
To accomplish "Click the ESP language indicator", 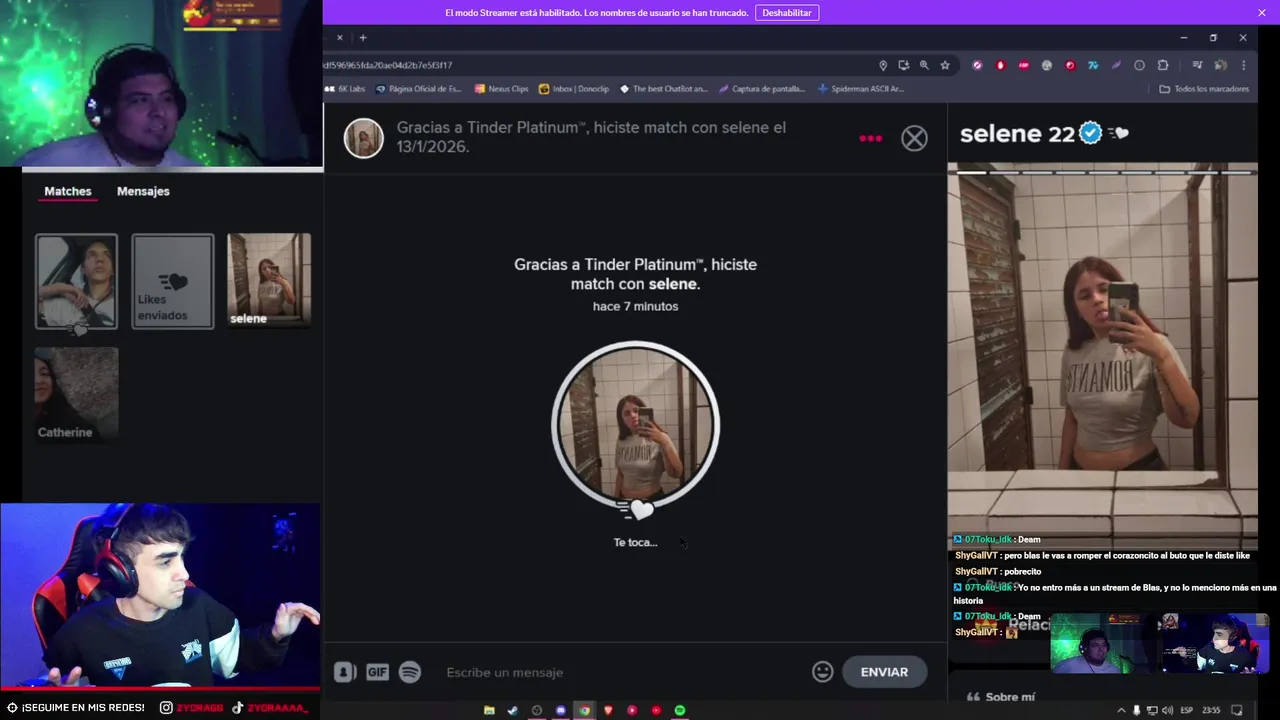I will pos(1186,710).
